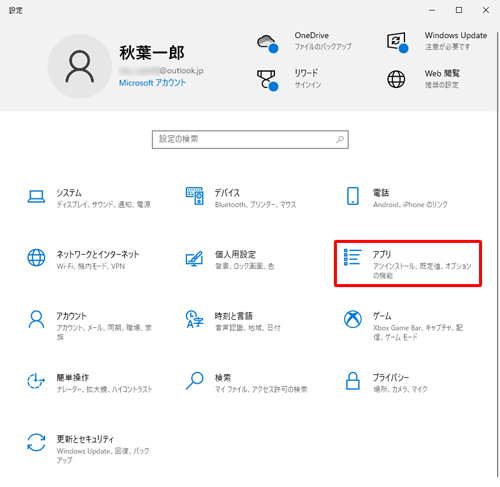Click the アプリ list icon
Image resolution: width=500 pixels, height=487 pixels.
353,257
